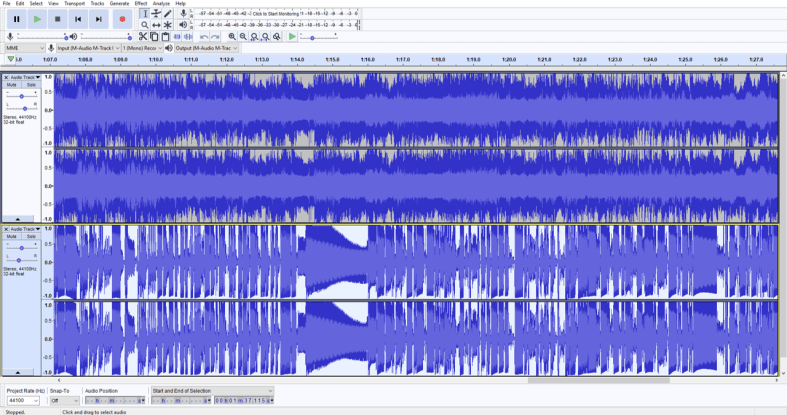The height and width of the screenshot is (415, 787).
Task: Click the Record button
Action: pyautogui.click(x=122, y=19)
